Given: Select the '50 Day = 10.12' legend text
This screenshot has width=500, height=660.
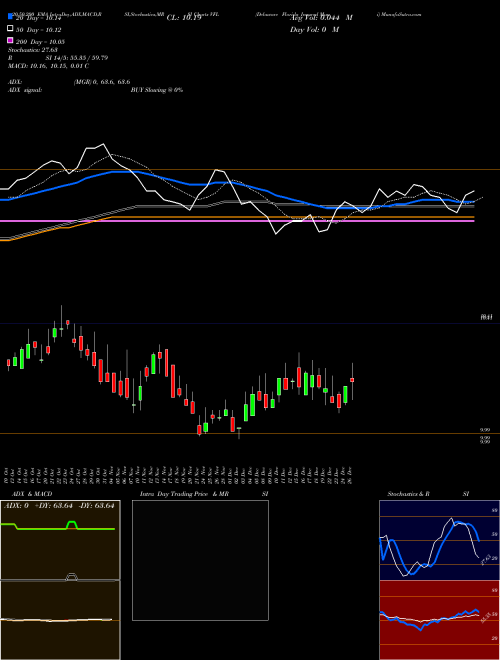Looking at the screenshot, I should tap(39, 30).
